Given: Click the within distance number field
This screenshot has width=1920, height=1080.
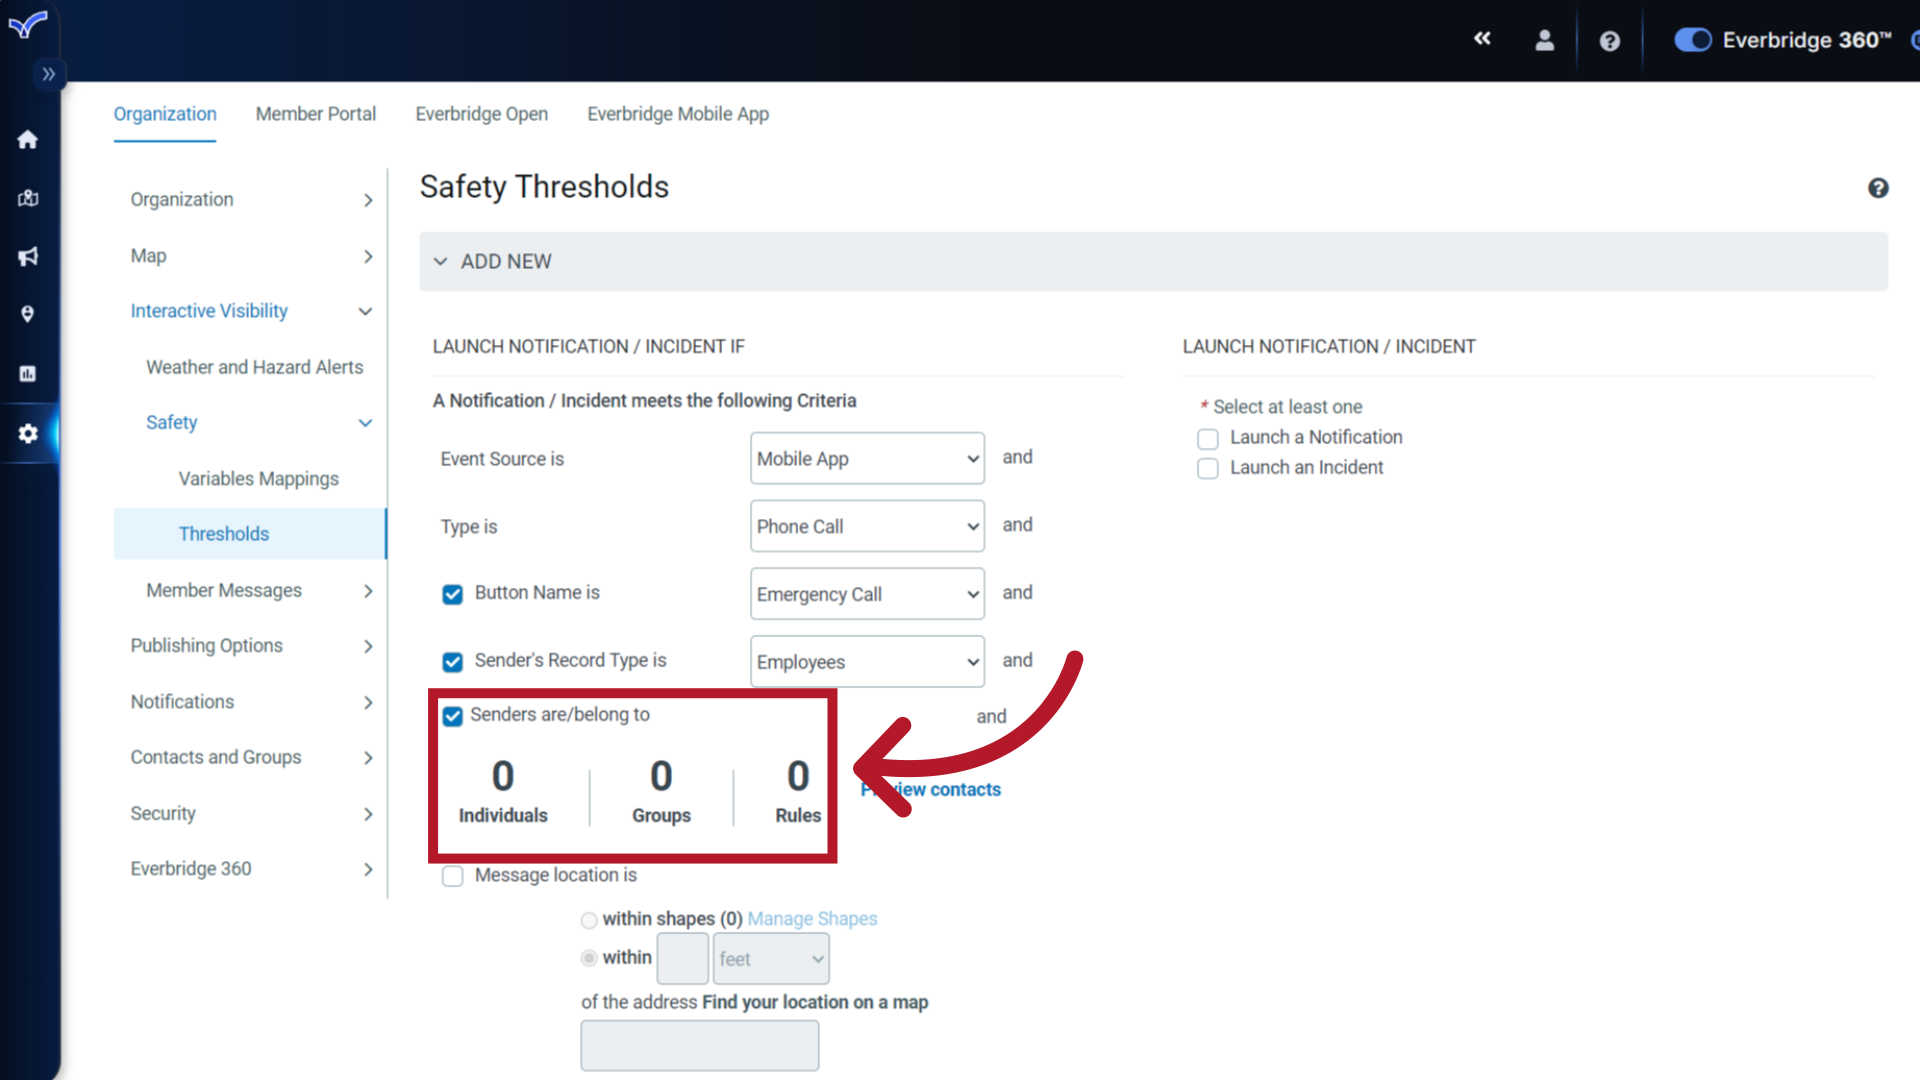Looking at the screenshot, I should pyautogui.click(x=683, y=959).
